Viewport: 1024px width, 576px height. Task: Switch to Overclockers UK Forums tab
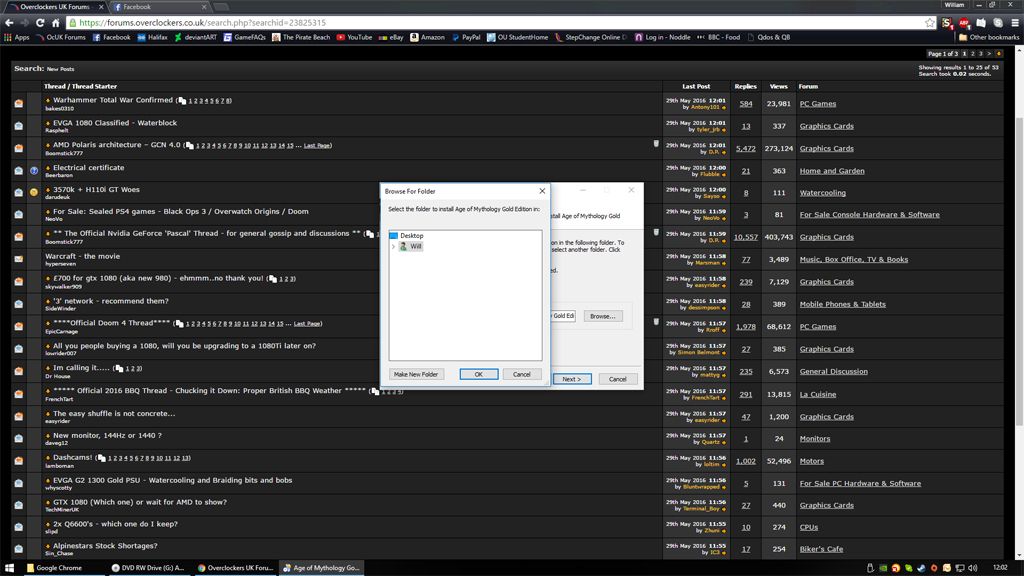[55, 7]
